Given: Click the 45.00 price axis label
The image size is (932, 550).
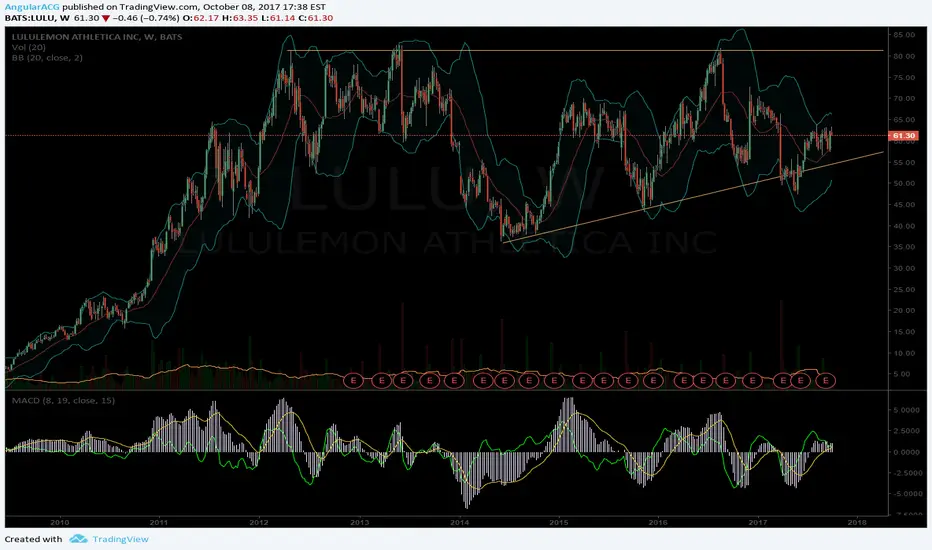Looking at the screenshot, I should pyautogui.click(x=903, y=205).
